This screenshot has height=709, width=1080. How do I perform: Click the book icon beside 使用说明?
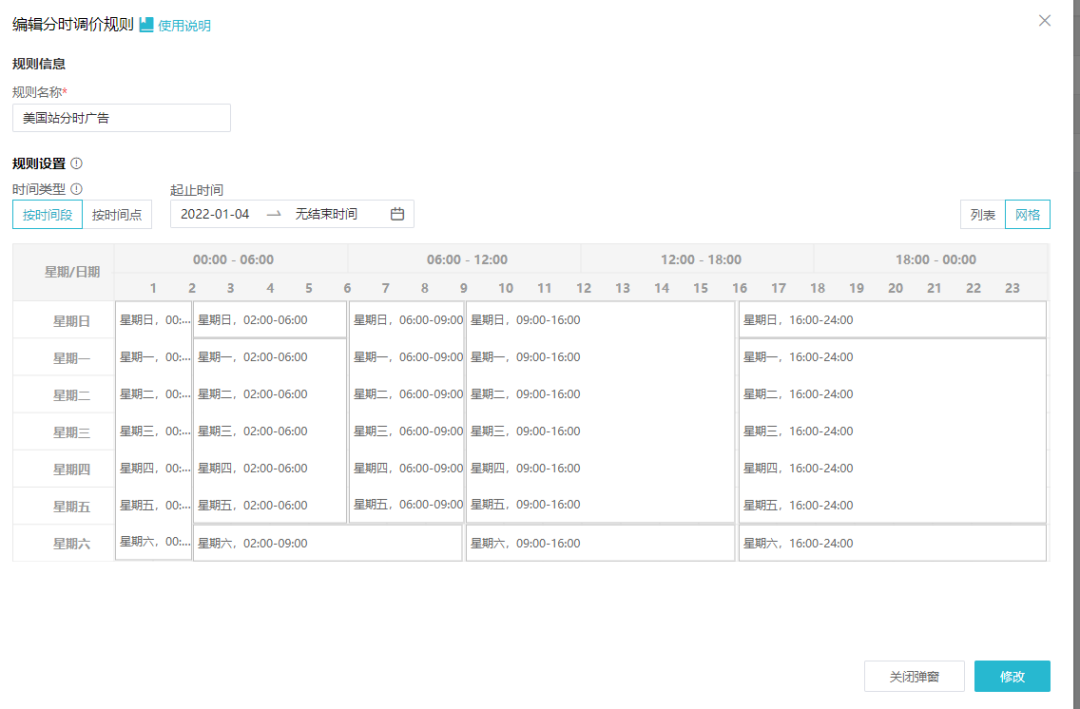click(144, 24)
